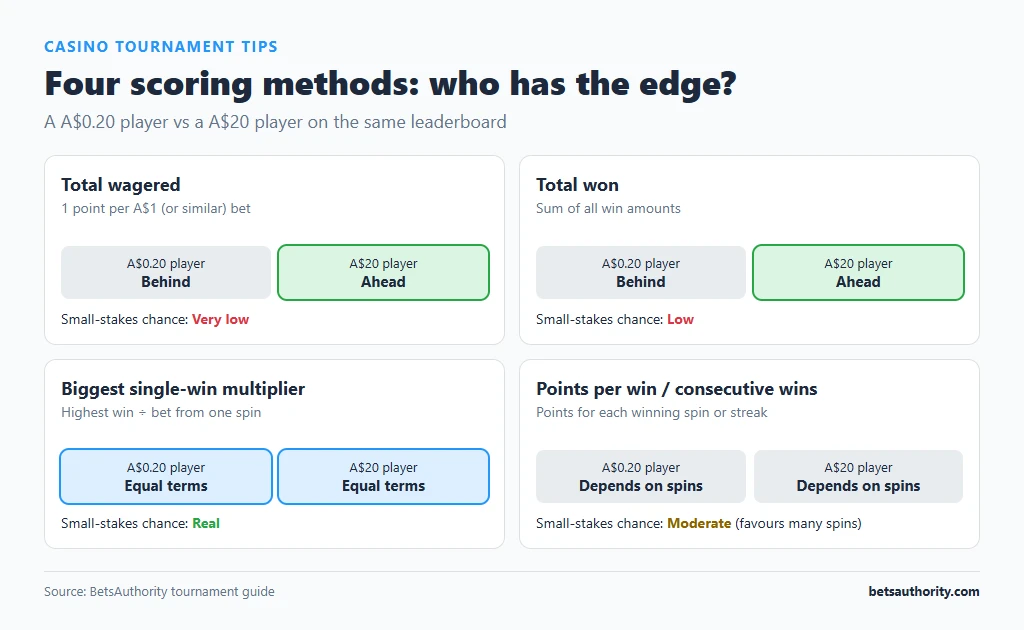
Task: Open the betsauthority.com link
Action: pyautogui.click(x=923, y=591)
